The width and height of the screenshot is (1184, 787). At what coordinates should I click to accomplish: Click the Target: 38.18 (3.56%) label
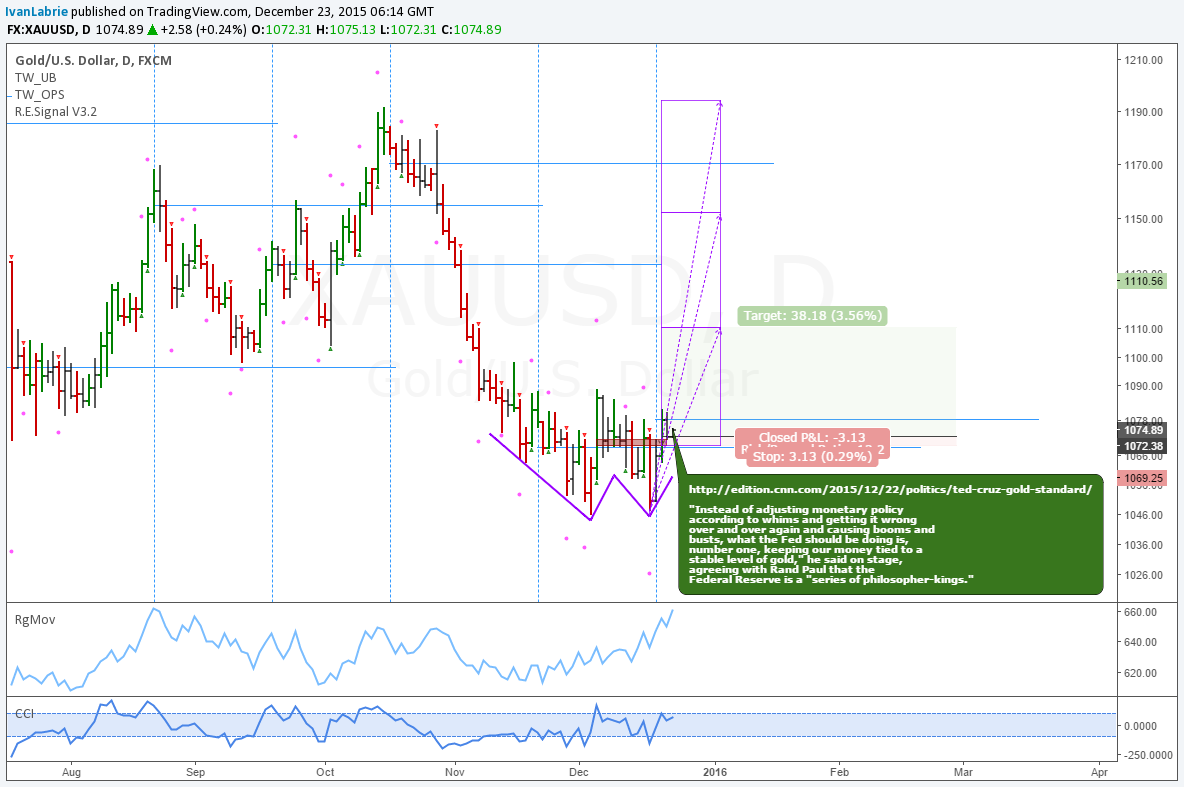click(812, 316)
